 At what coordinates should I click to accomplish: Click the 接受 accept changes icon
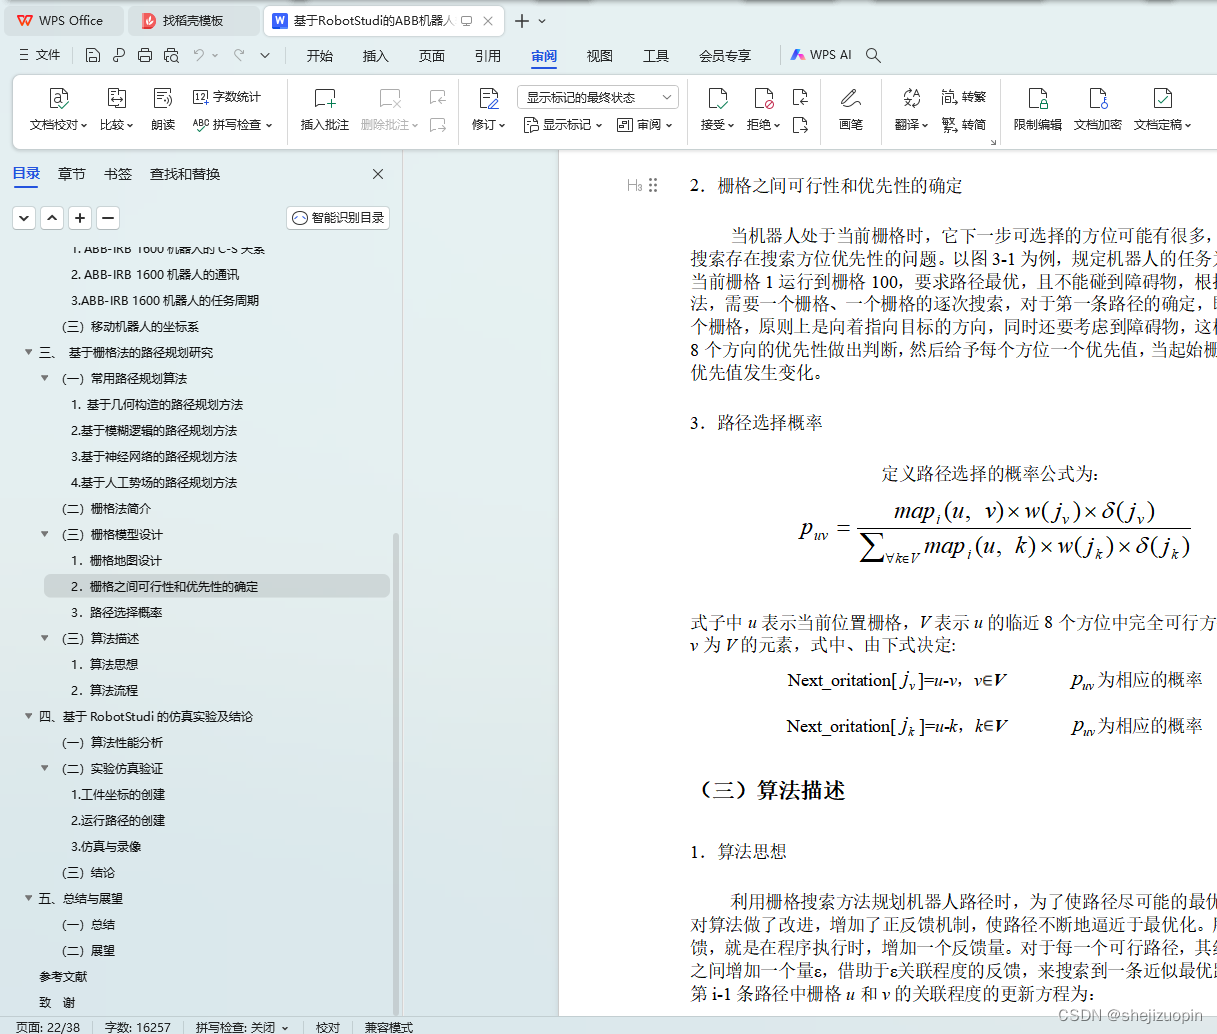[718, 98]
